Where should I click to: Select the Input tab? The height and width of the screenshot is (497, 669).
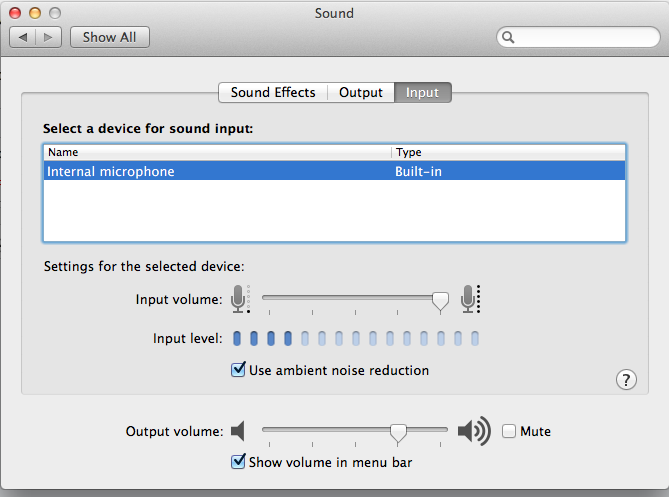[x=422, y=93]
